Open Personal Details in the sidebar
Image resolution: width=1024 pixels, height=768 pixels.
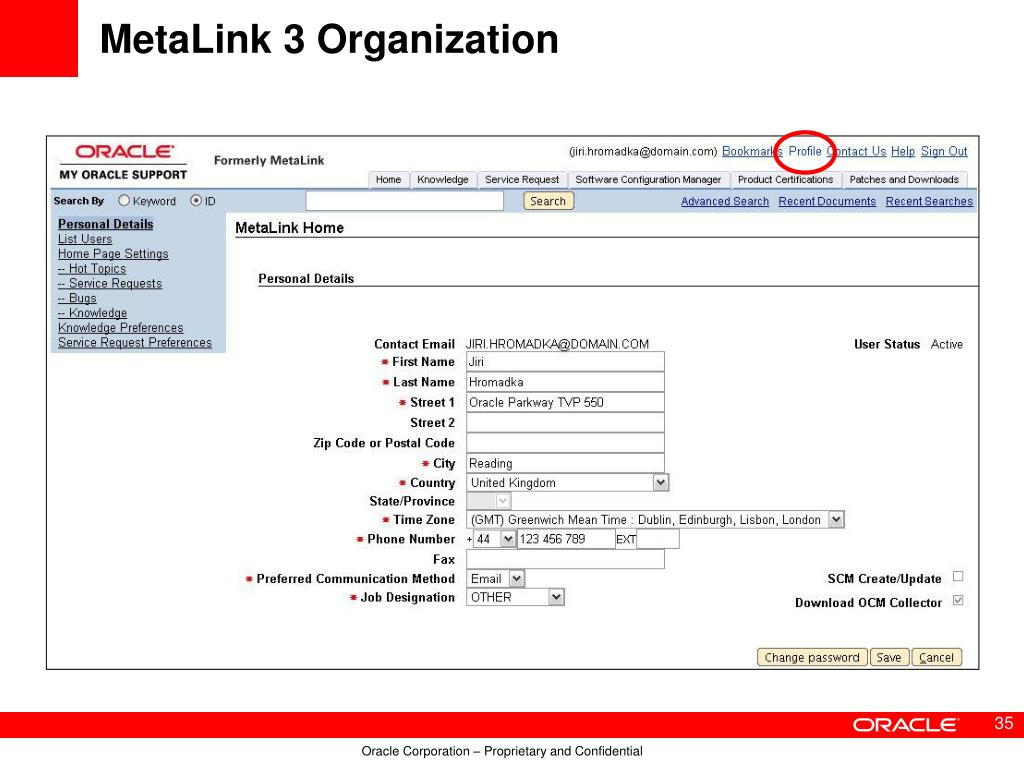[106, 224]
